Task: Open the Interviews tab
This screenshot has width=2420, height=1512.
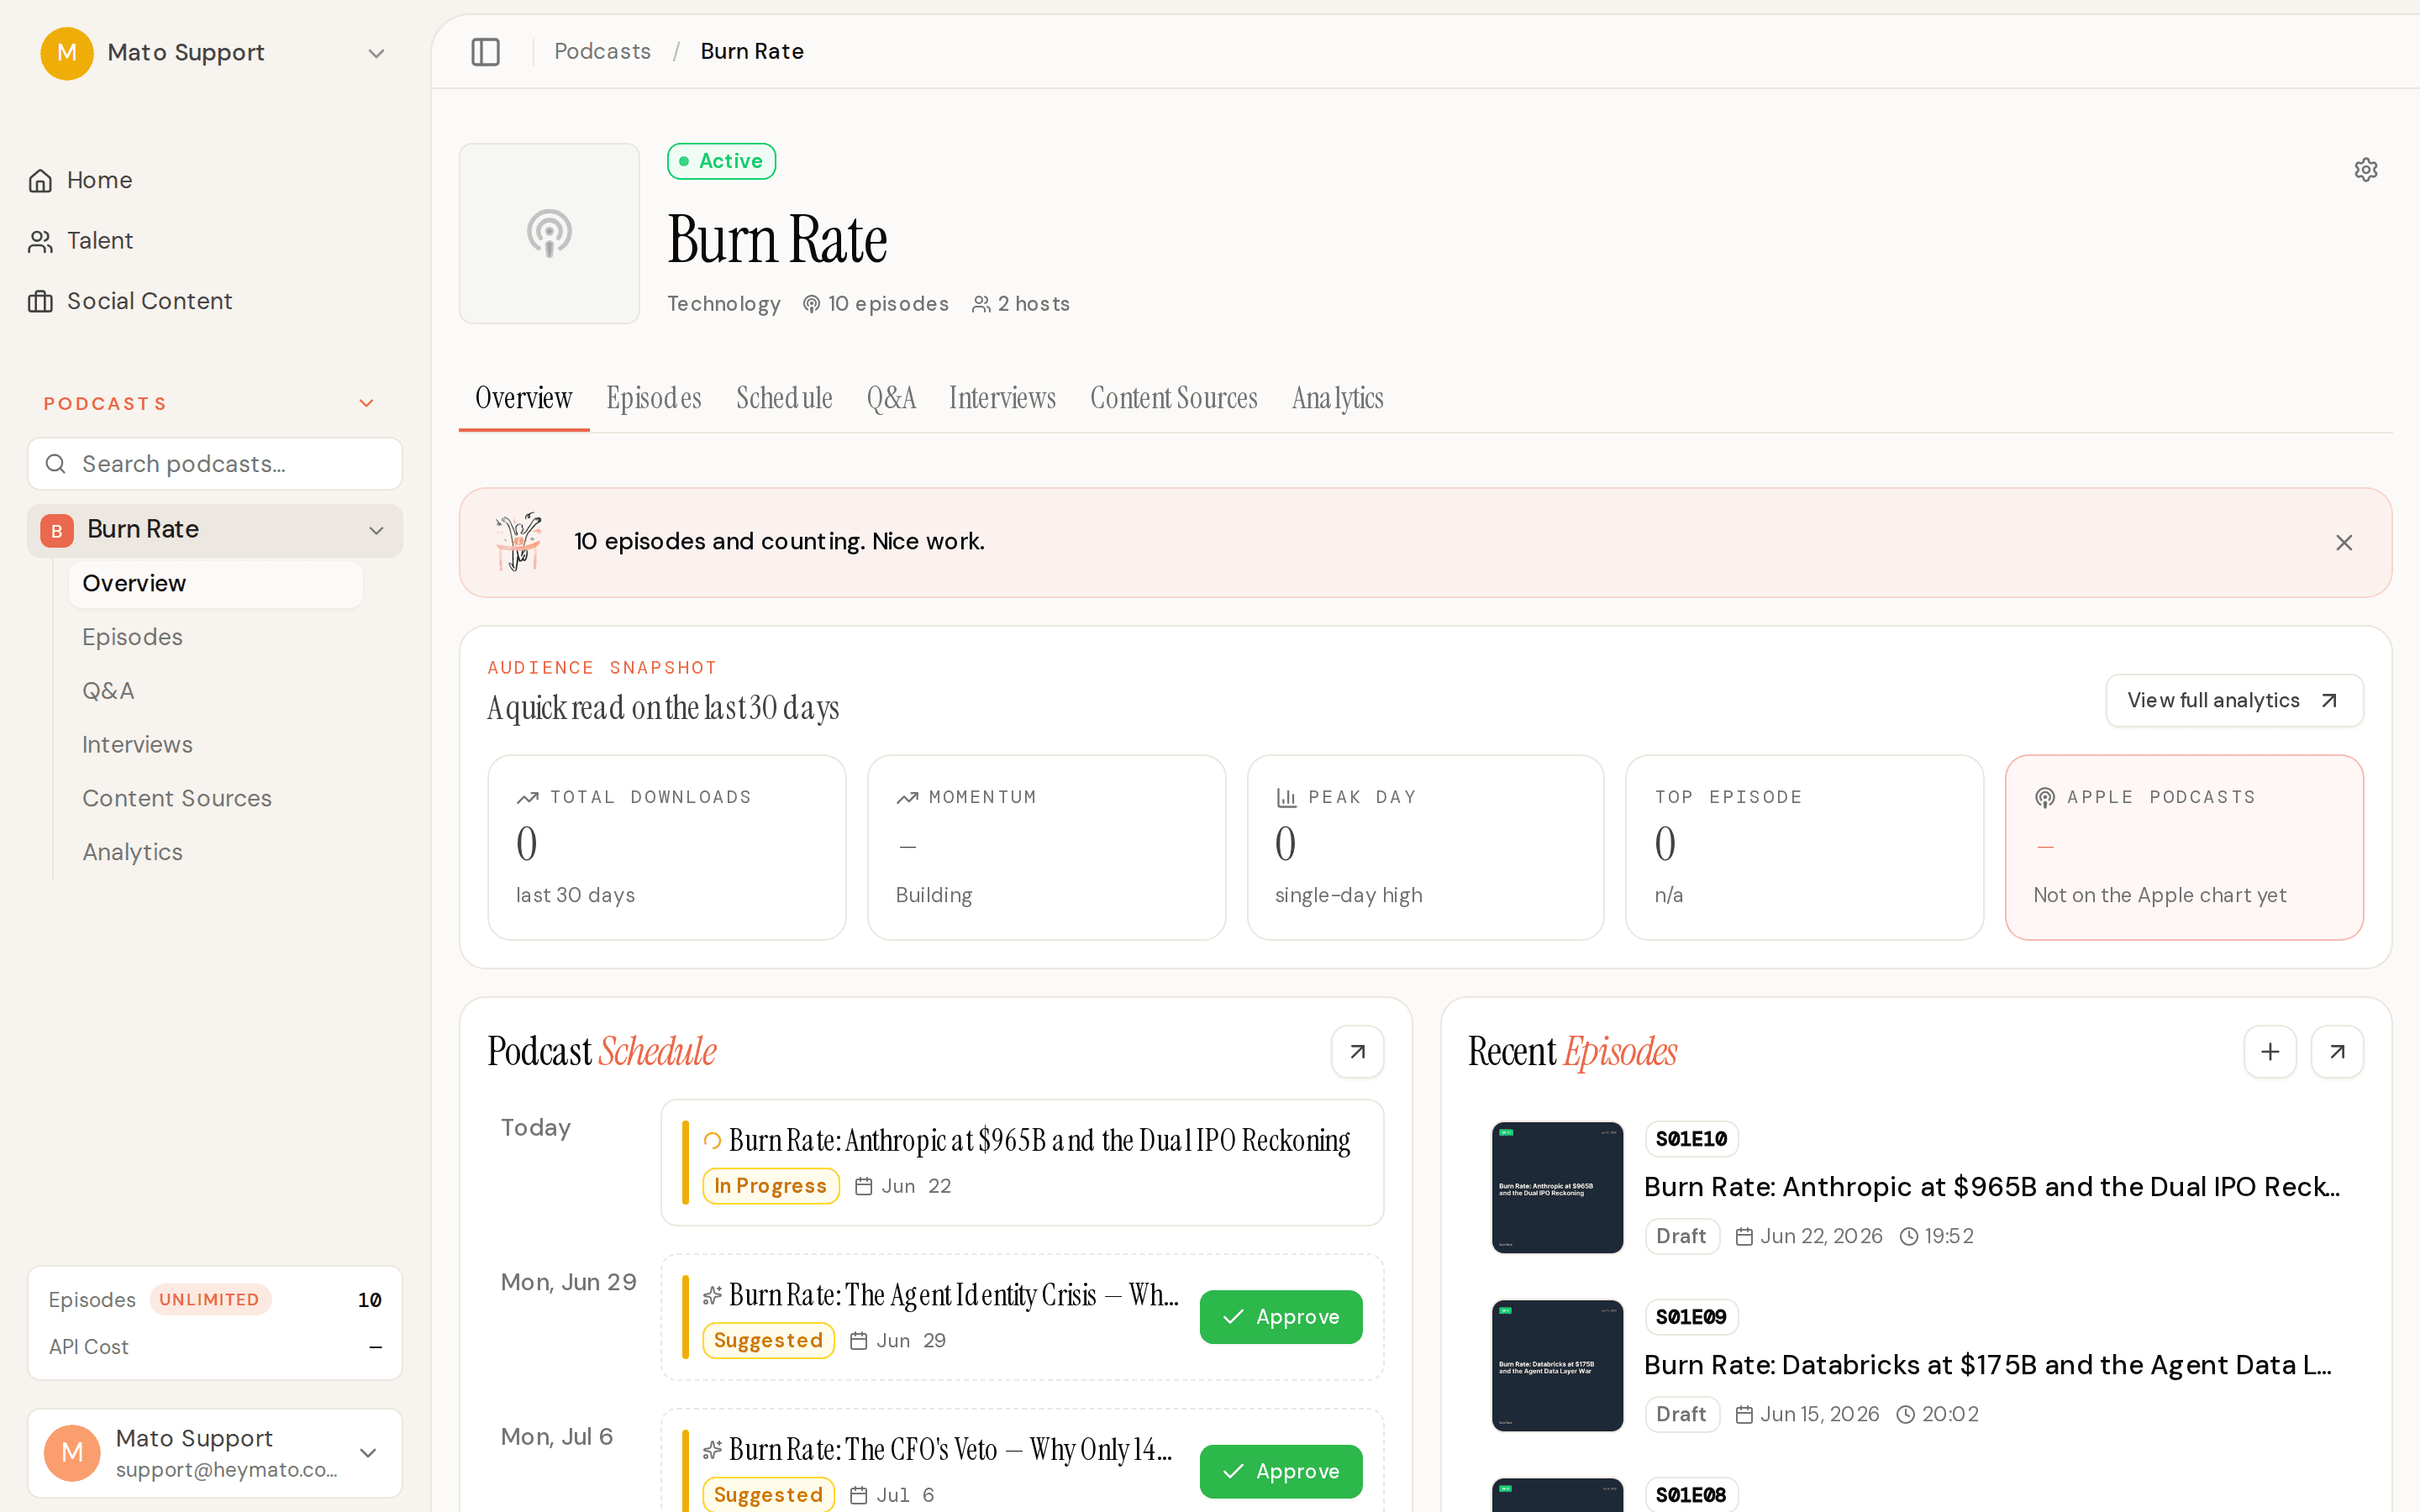Action: 1002,398
